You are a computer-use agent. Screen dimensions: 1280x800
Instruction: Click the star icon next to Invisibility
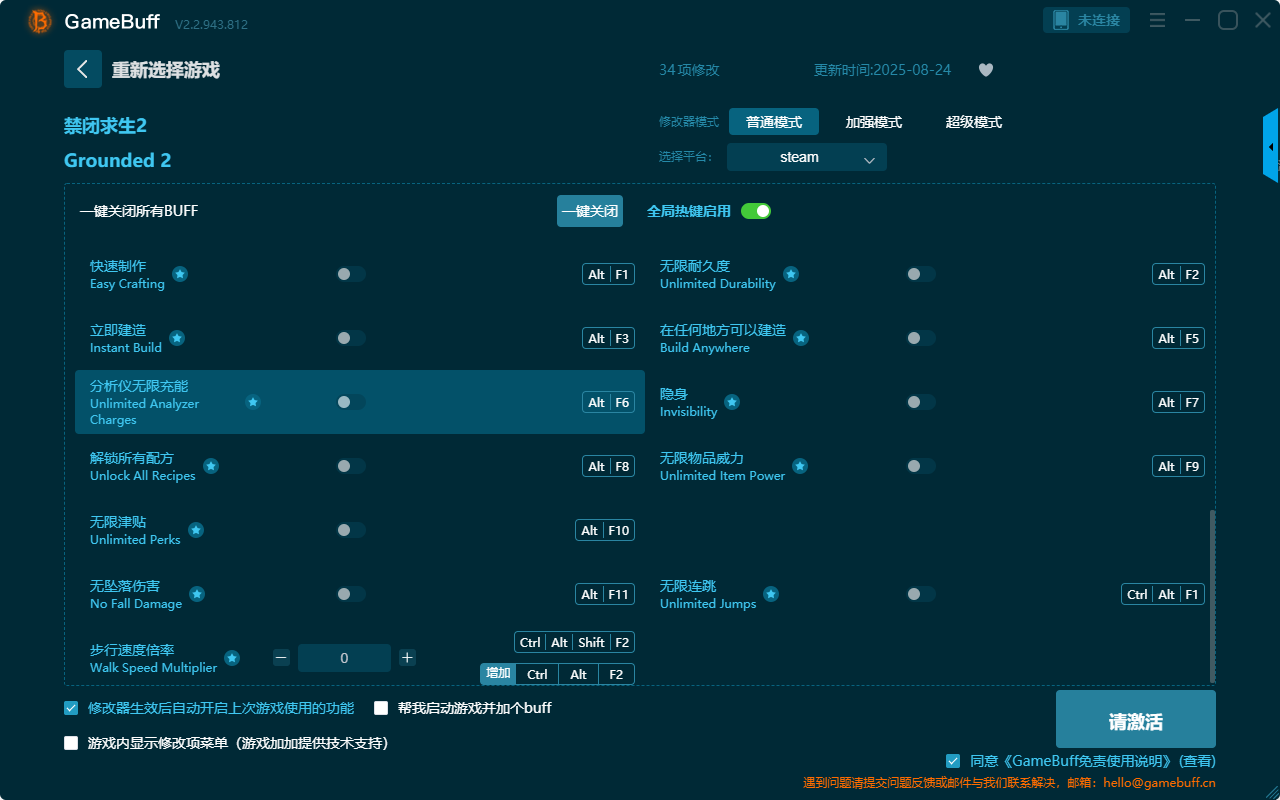[732, 402]
